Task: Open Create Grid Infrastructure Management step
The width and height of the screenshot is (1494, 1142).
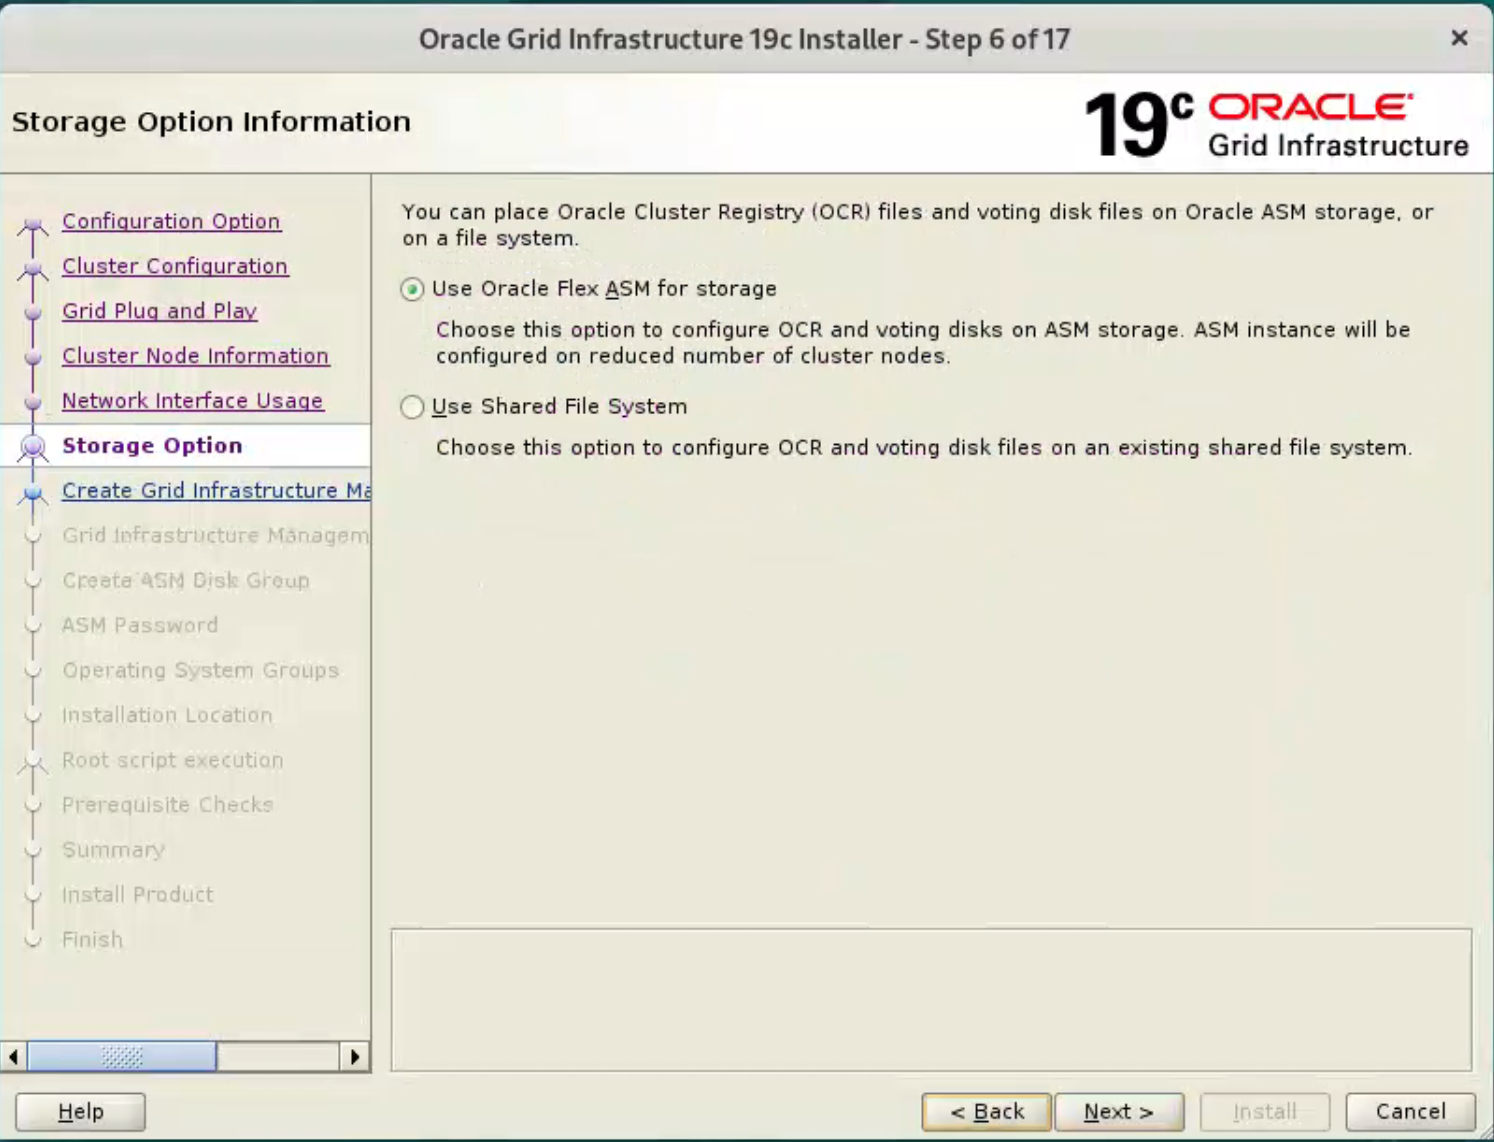Action: pyautogui.click(x=215, y=491)
